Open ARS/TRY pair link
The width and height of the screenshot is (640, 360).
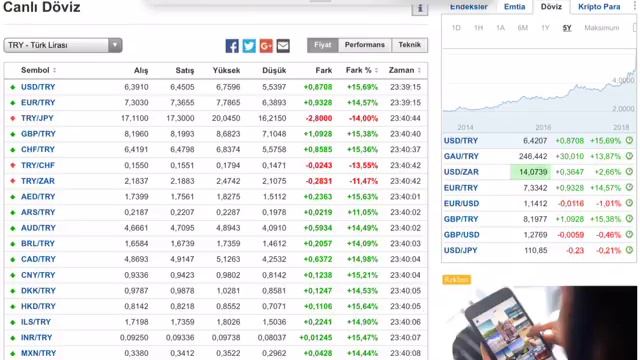coord(38,212)
